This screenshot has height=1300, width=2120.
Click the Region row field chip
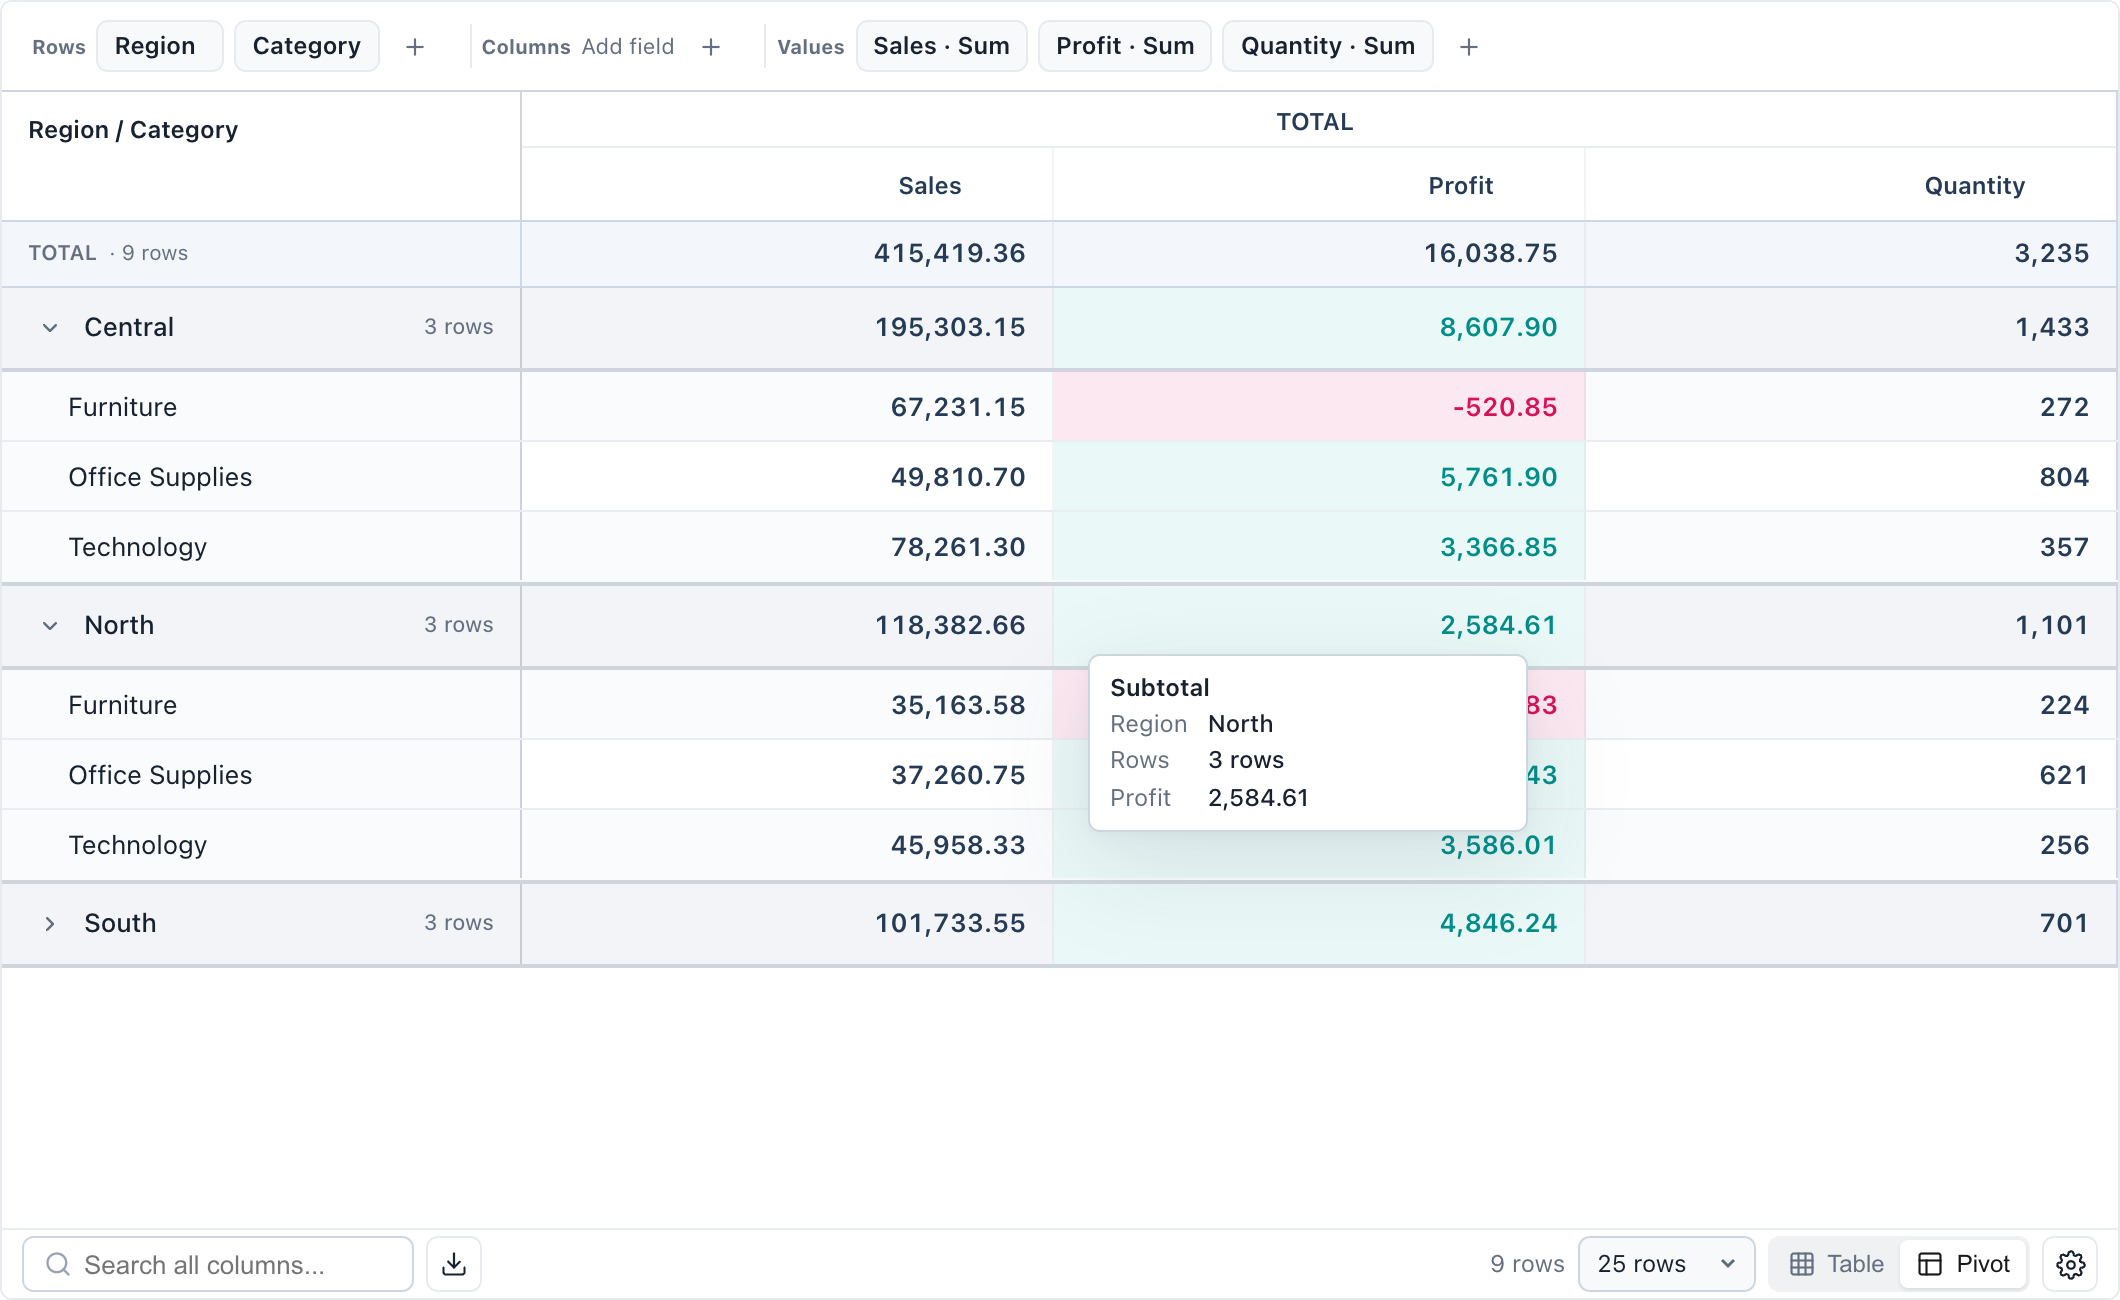pyautogui.click(x=160, y=46)
